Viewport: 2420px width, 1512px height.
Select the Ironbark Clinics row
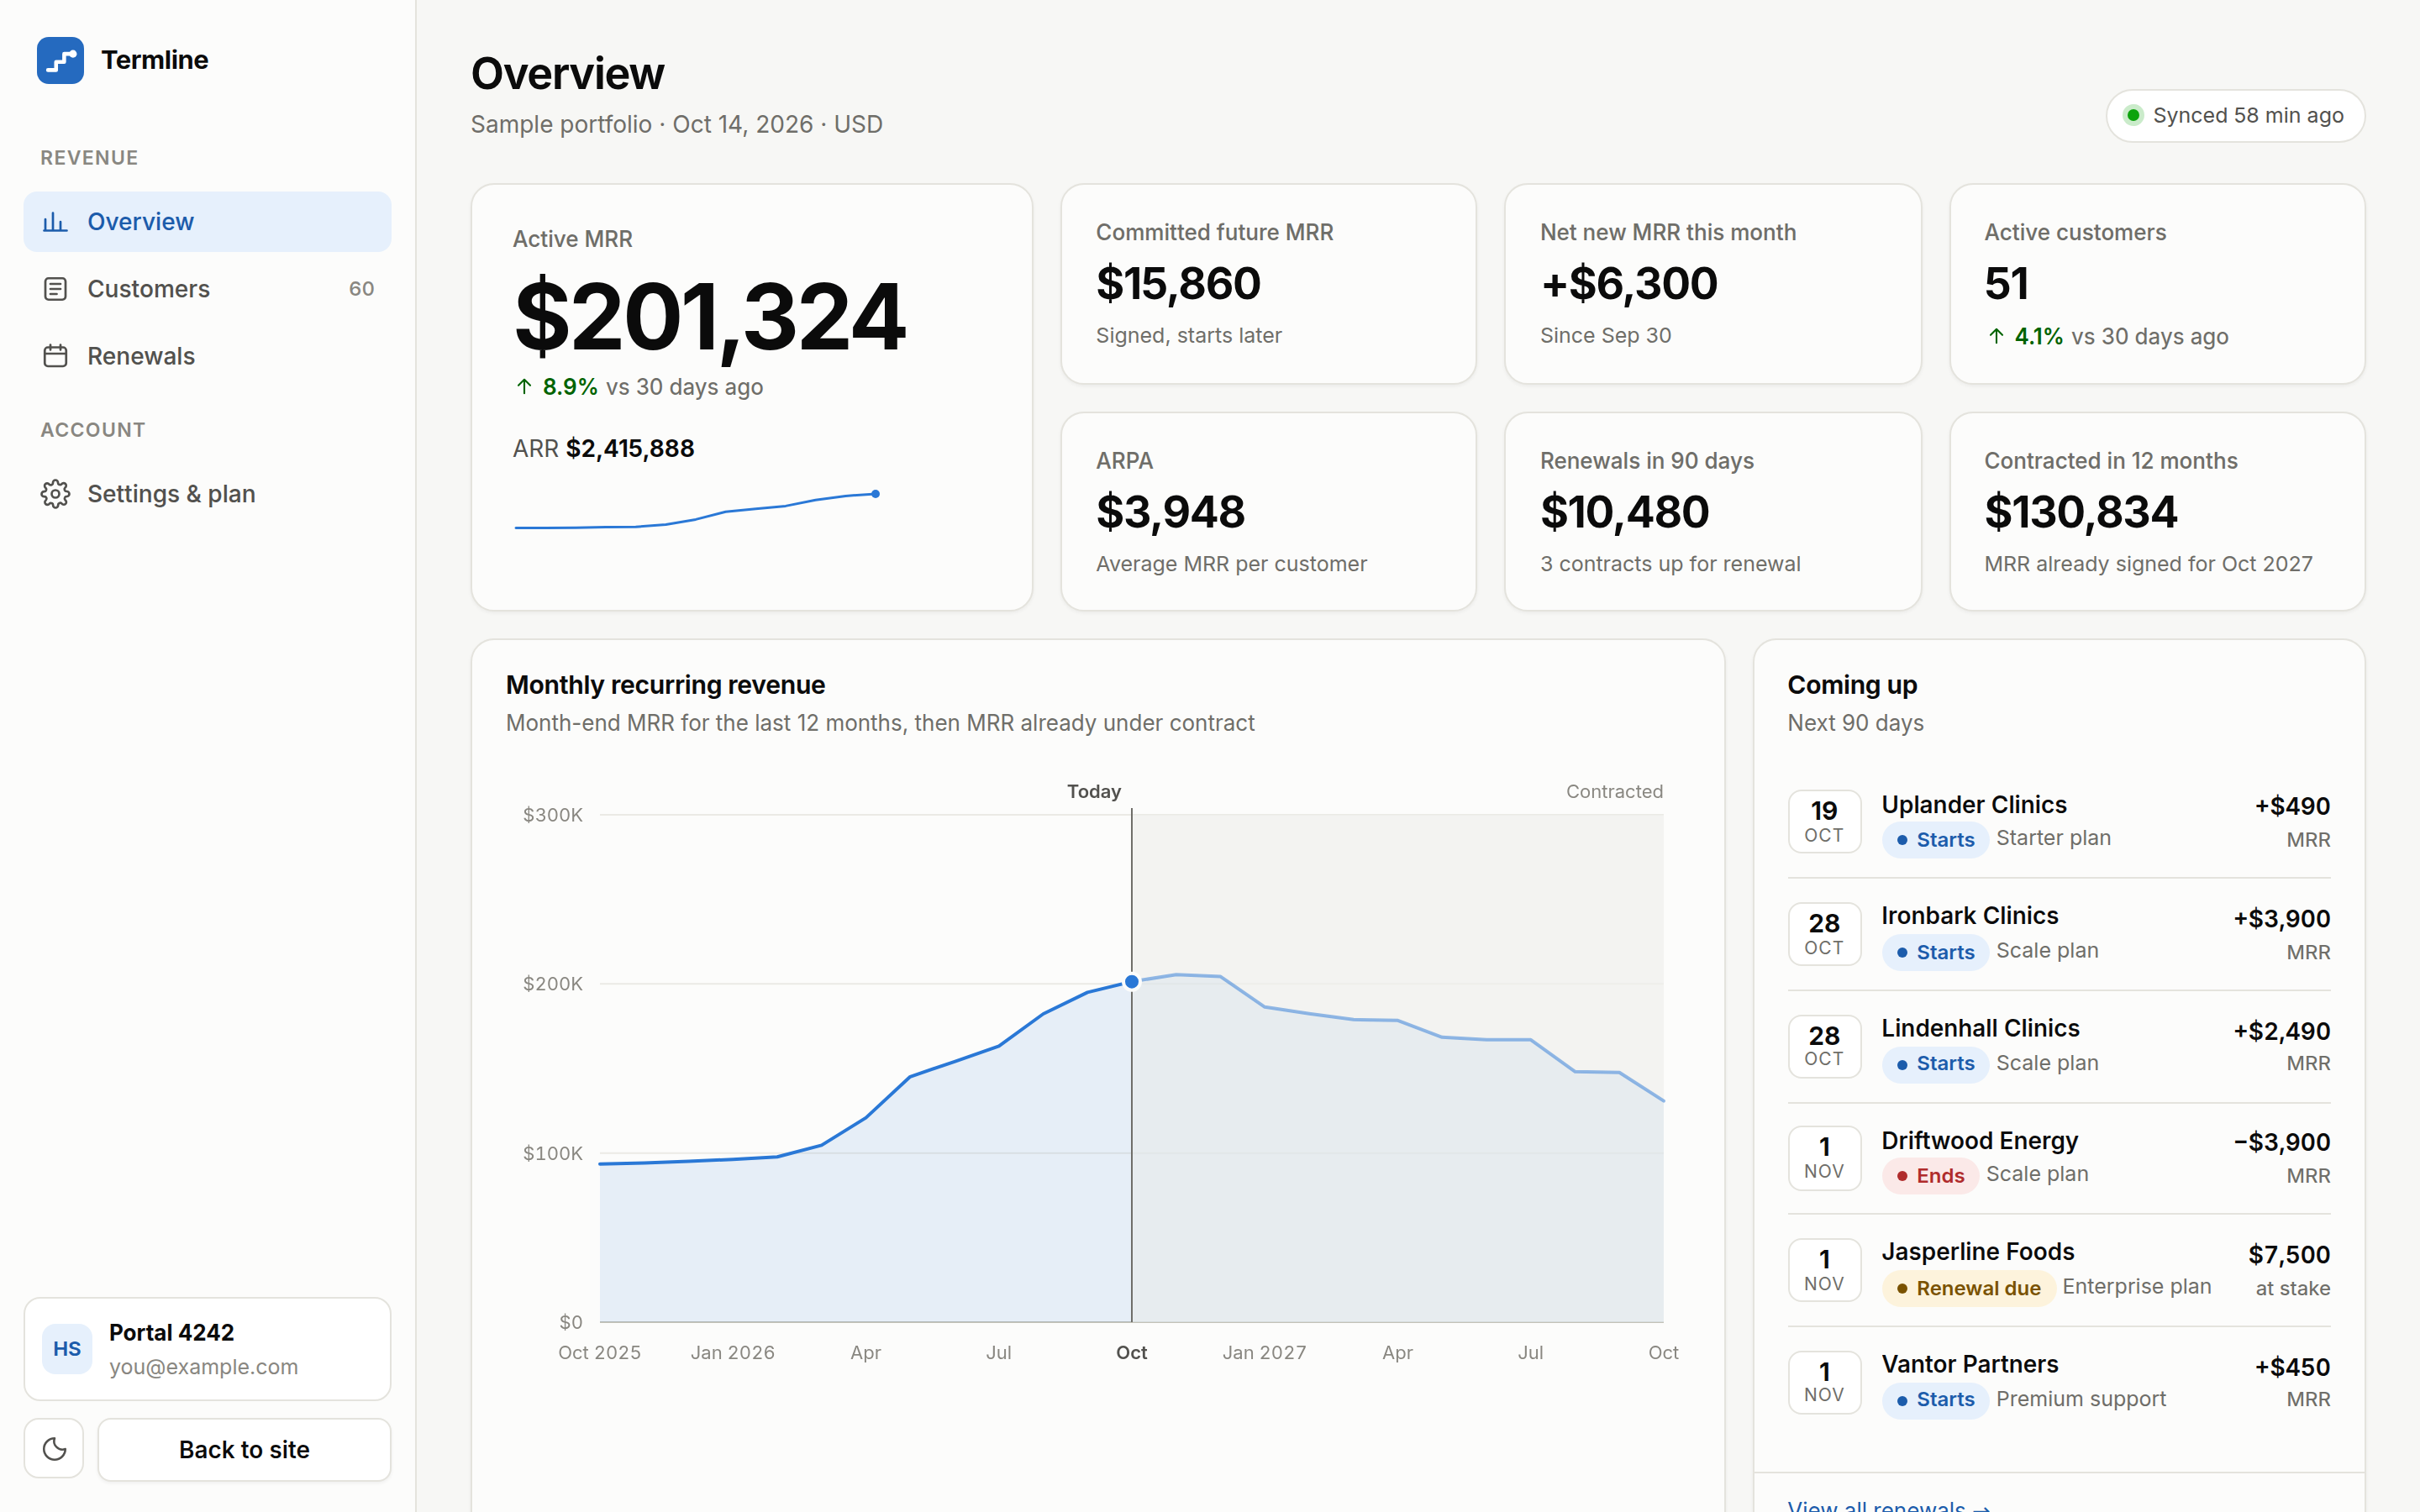2059,934
